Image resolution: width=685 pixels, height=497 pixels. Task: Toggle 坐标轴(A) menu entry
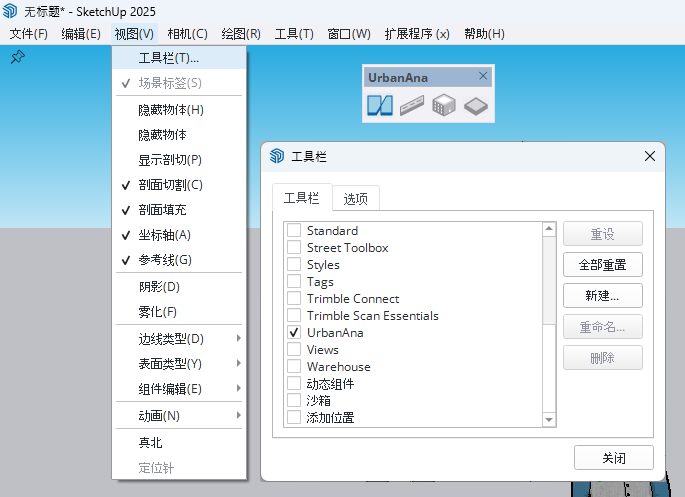coord(179,235)
